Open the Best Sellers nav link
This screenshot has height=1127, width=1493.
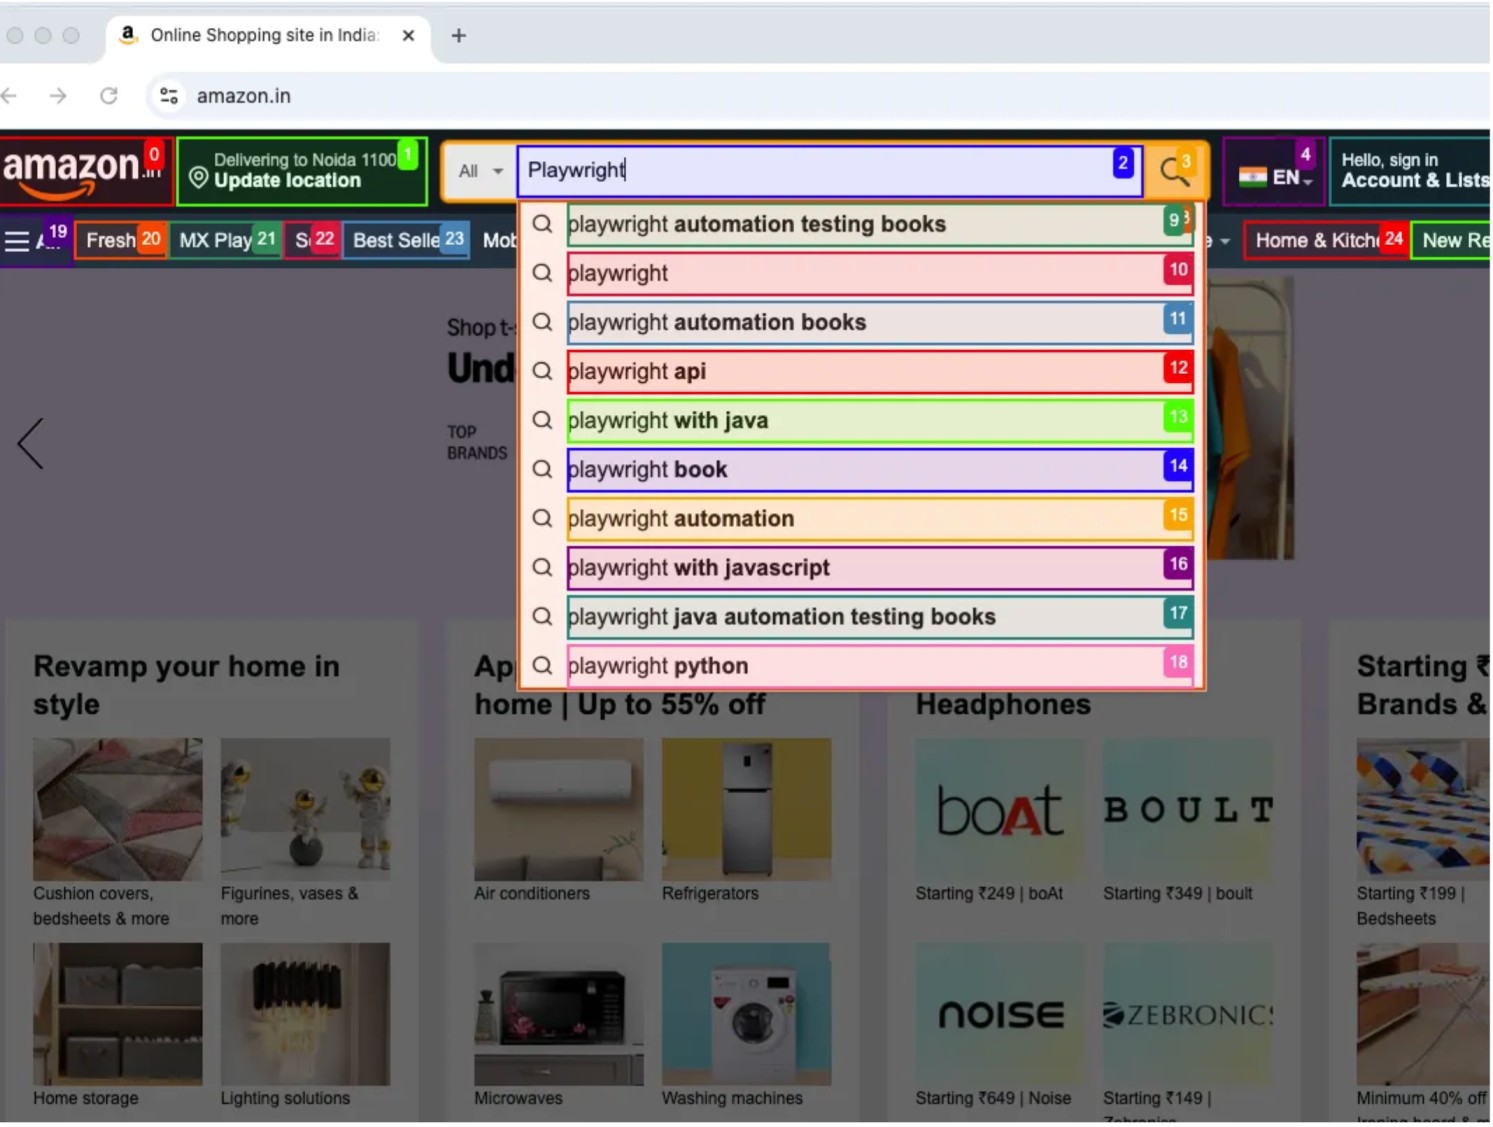[x=406, y=241]
